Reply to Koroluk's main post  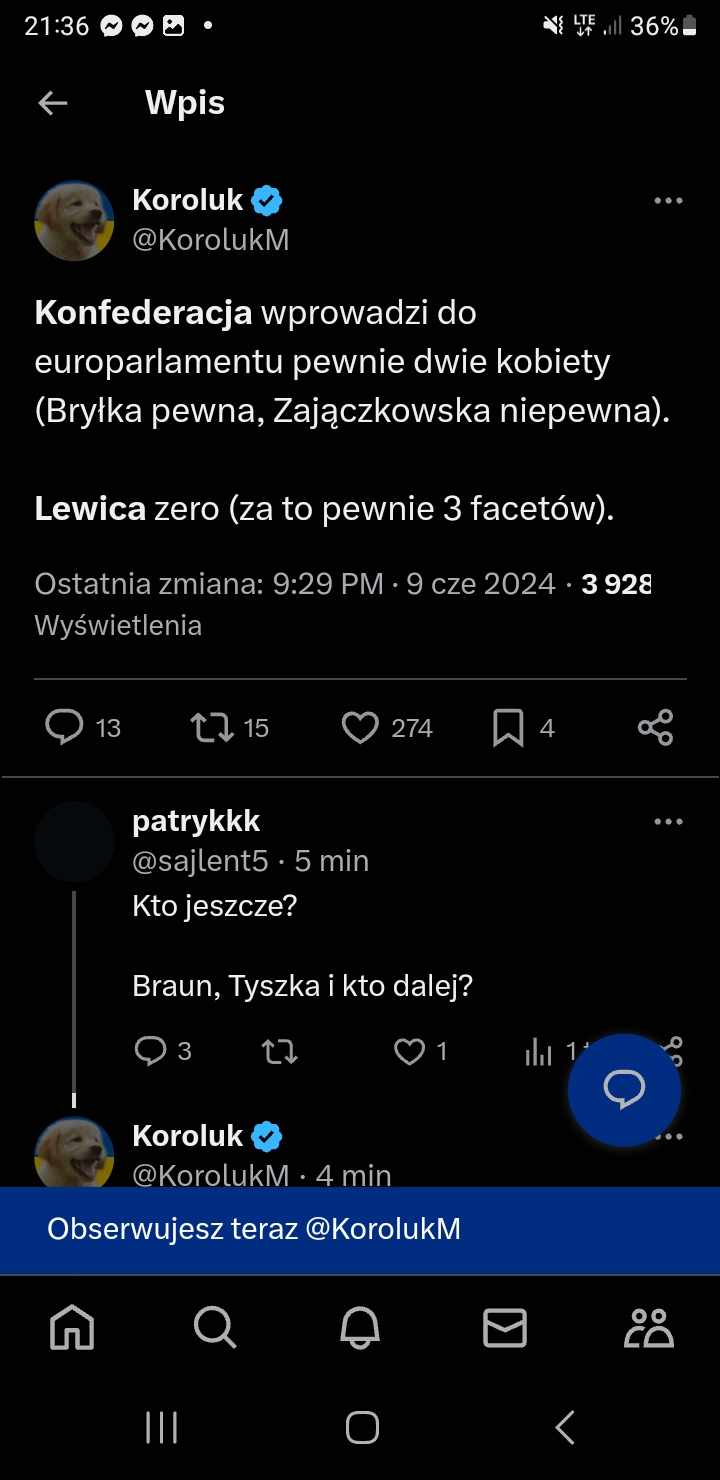click(65, 728)
